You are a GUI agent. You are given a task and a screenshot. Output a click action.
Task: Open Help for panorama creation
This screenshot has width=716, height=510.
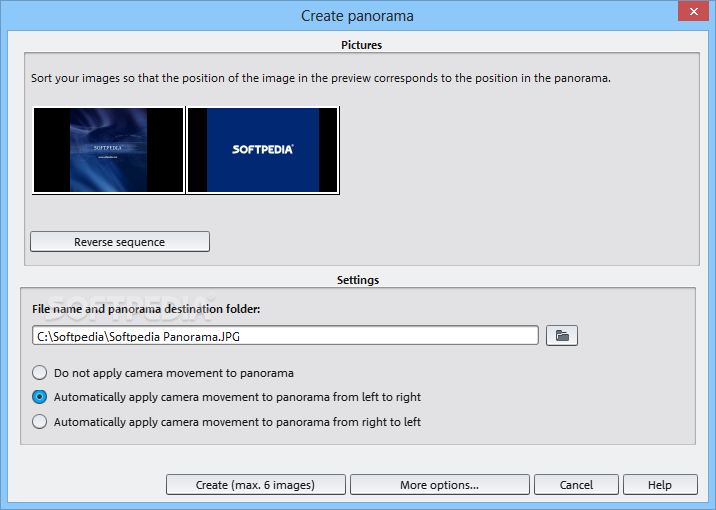(x=660, y=484)
